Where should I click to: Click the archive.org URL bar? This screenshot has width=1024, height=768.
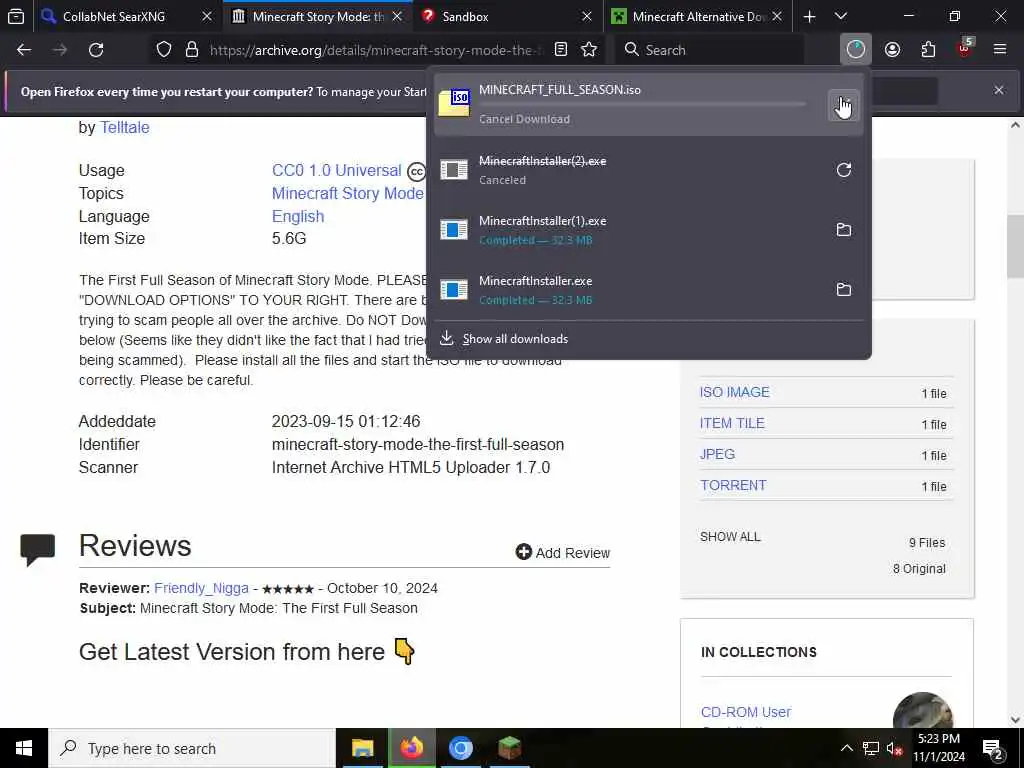tap(376, 50)
